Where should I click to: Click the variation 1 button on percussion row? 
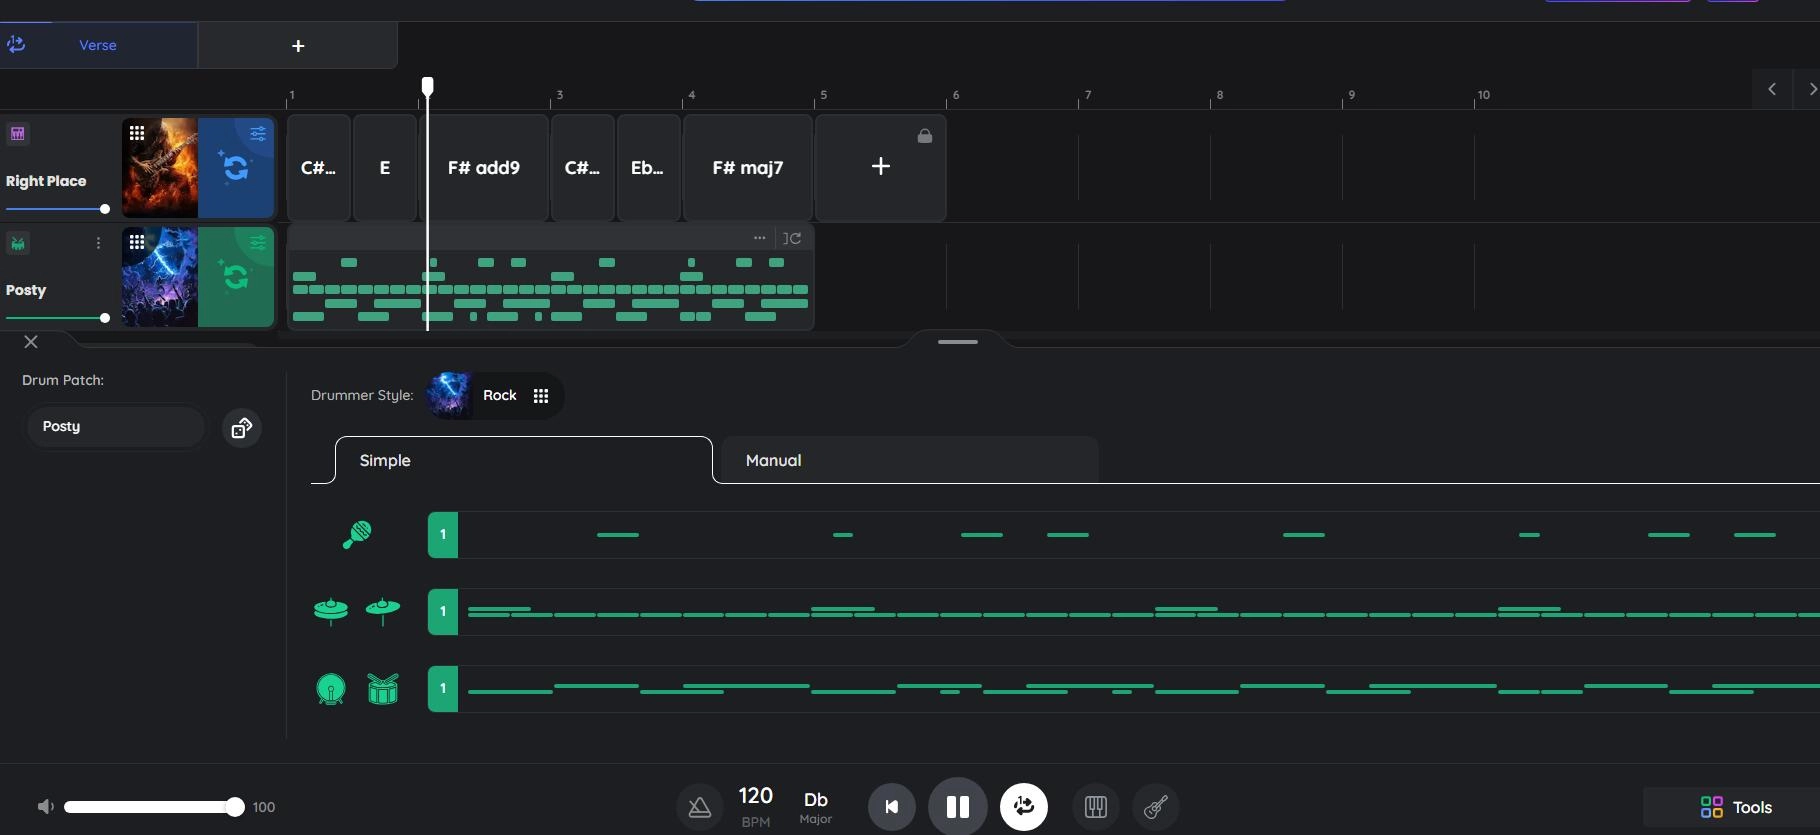[x=443, y=535]
